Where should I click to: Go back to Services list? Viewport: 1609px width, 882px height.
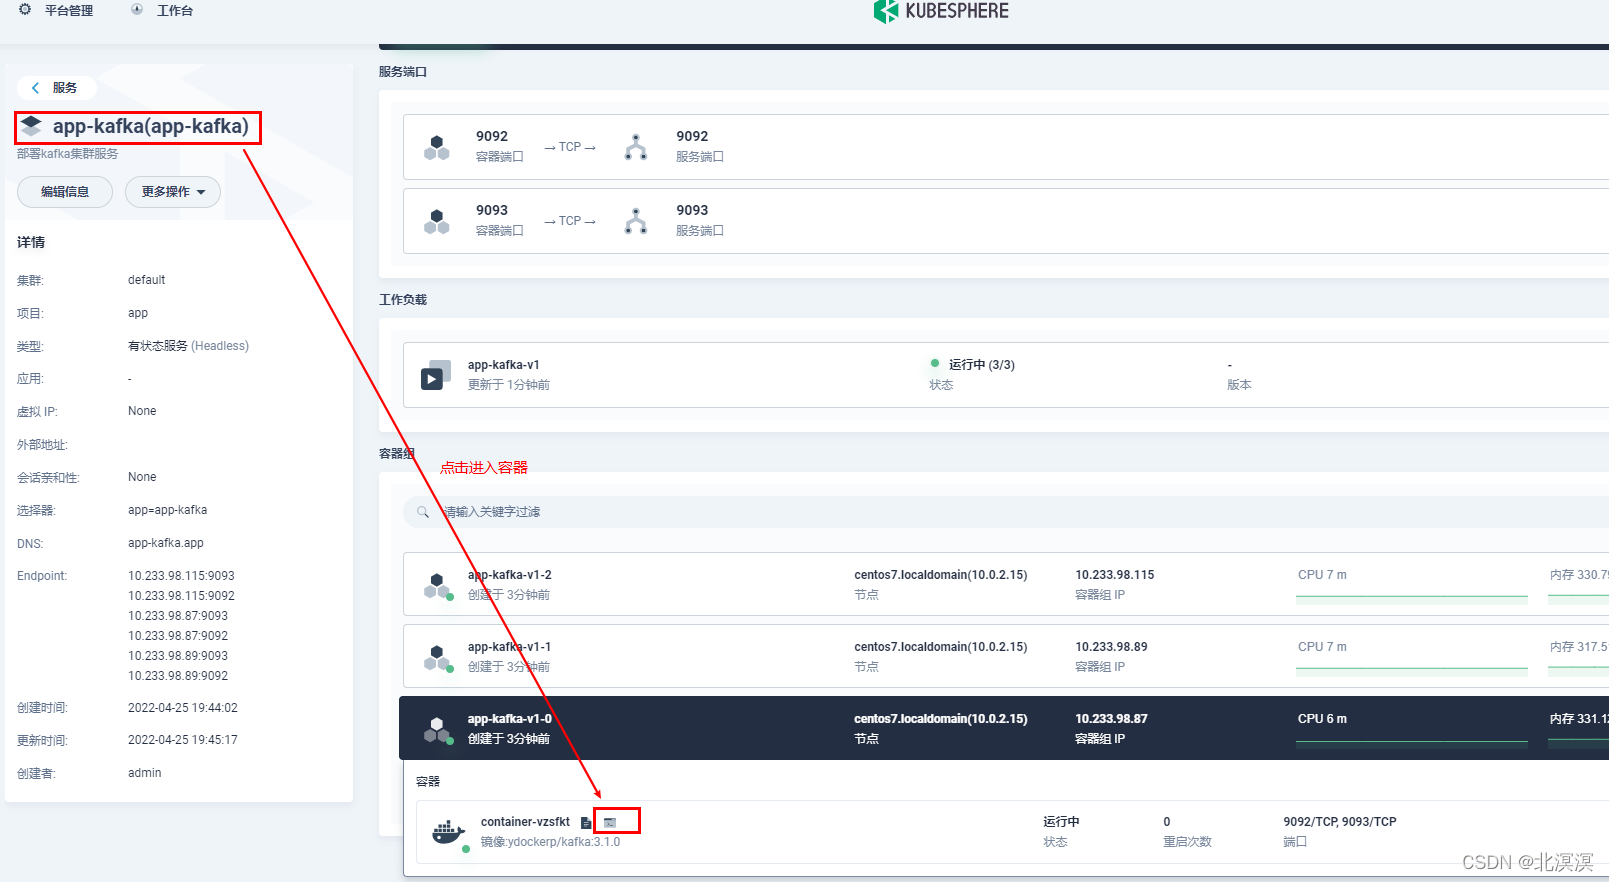coord(56,88)
